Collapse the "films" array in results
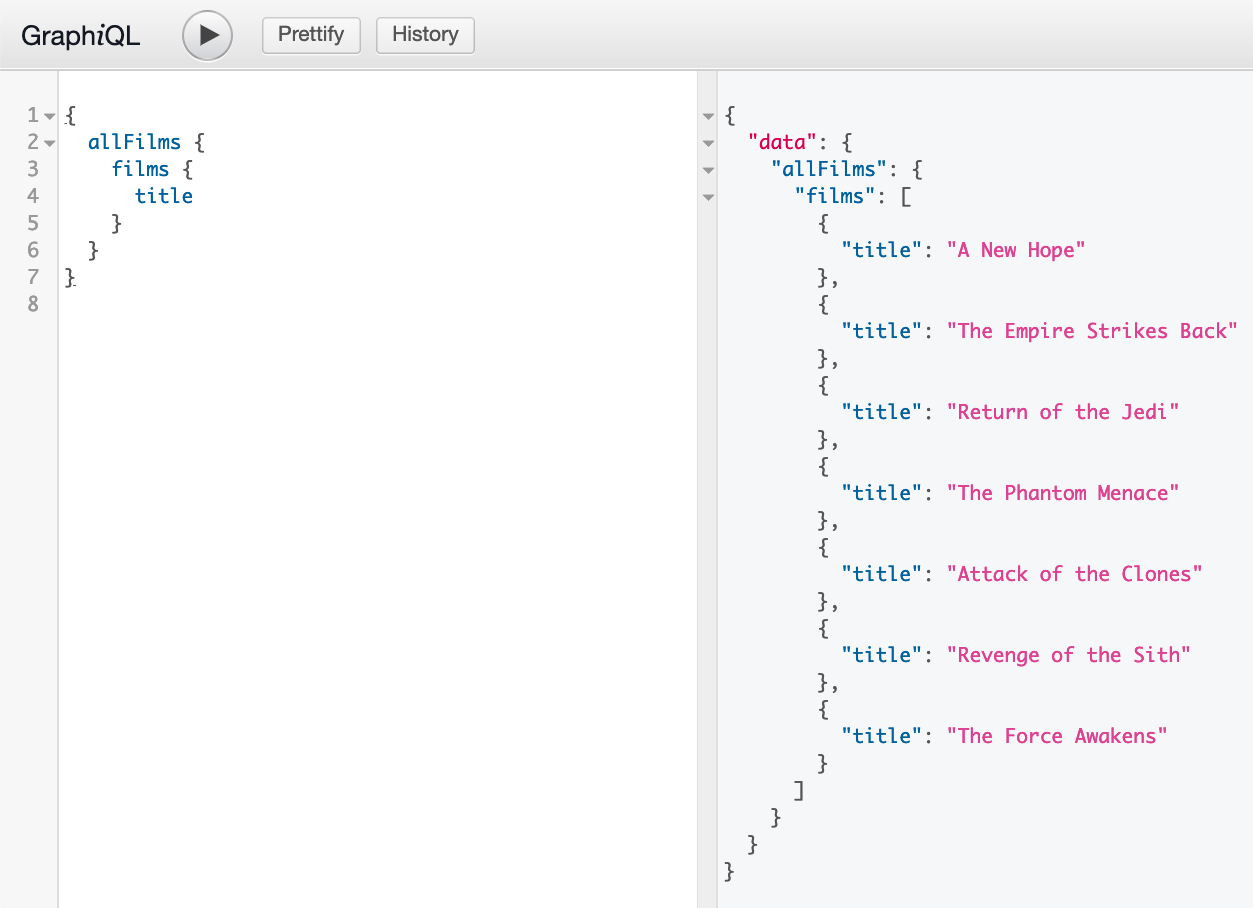This screenshot has width=1253, height=908. tap(709, 197)
